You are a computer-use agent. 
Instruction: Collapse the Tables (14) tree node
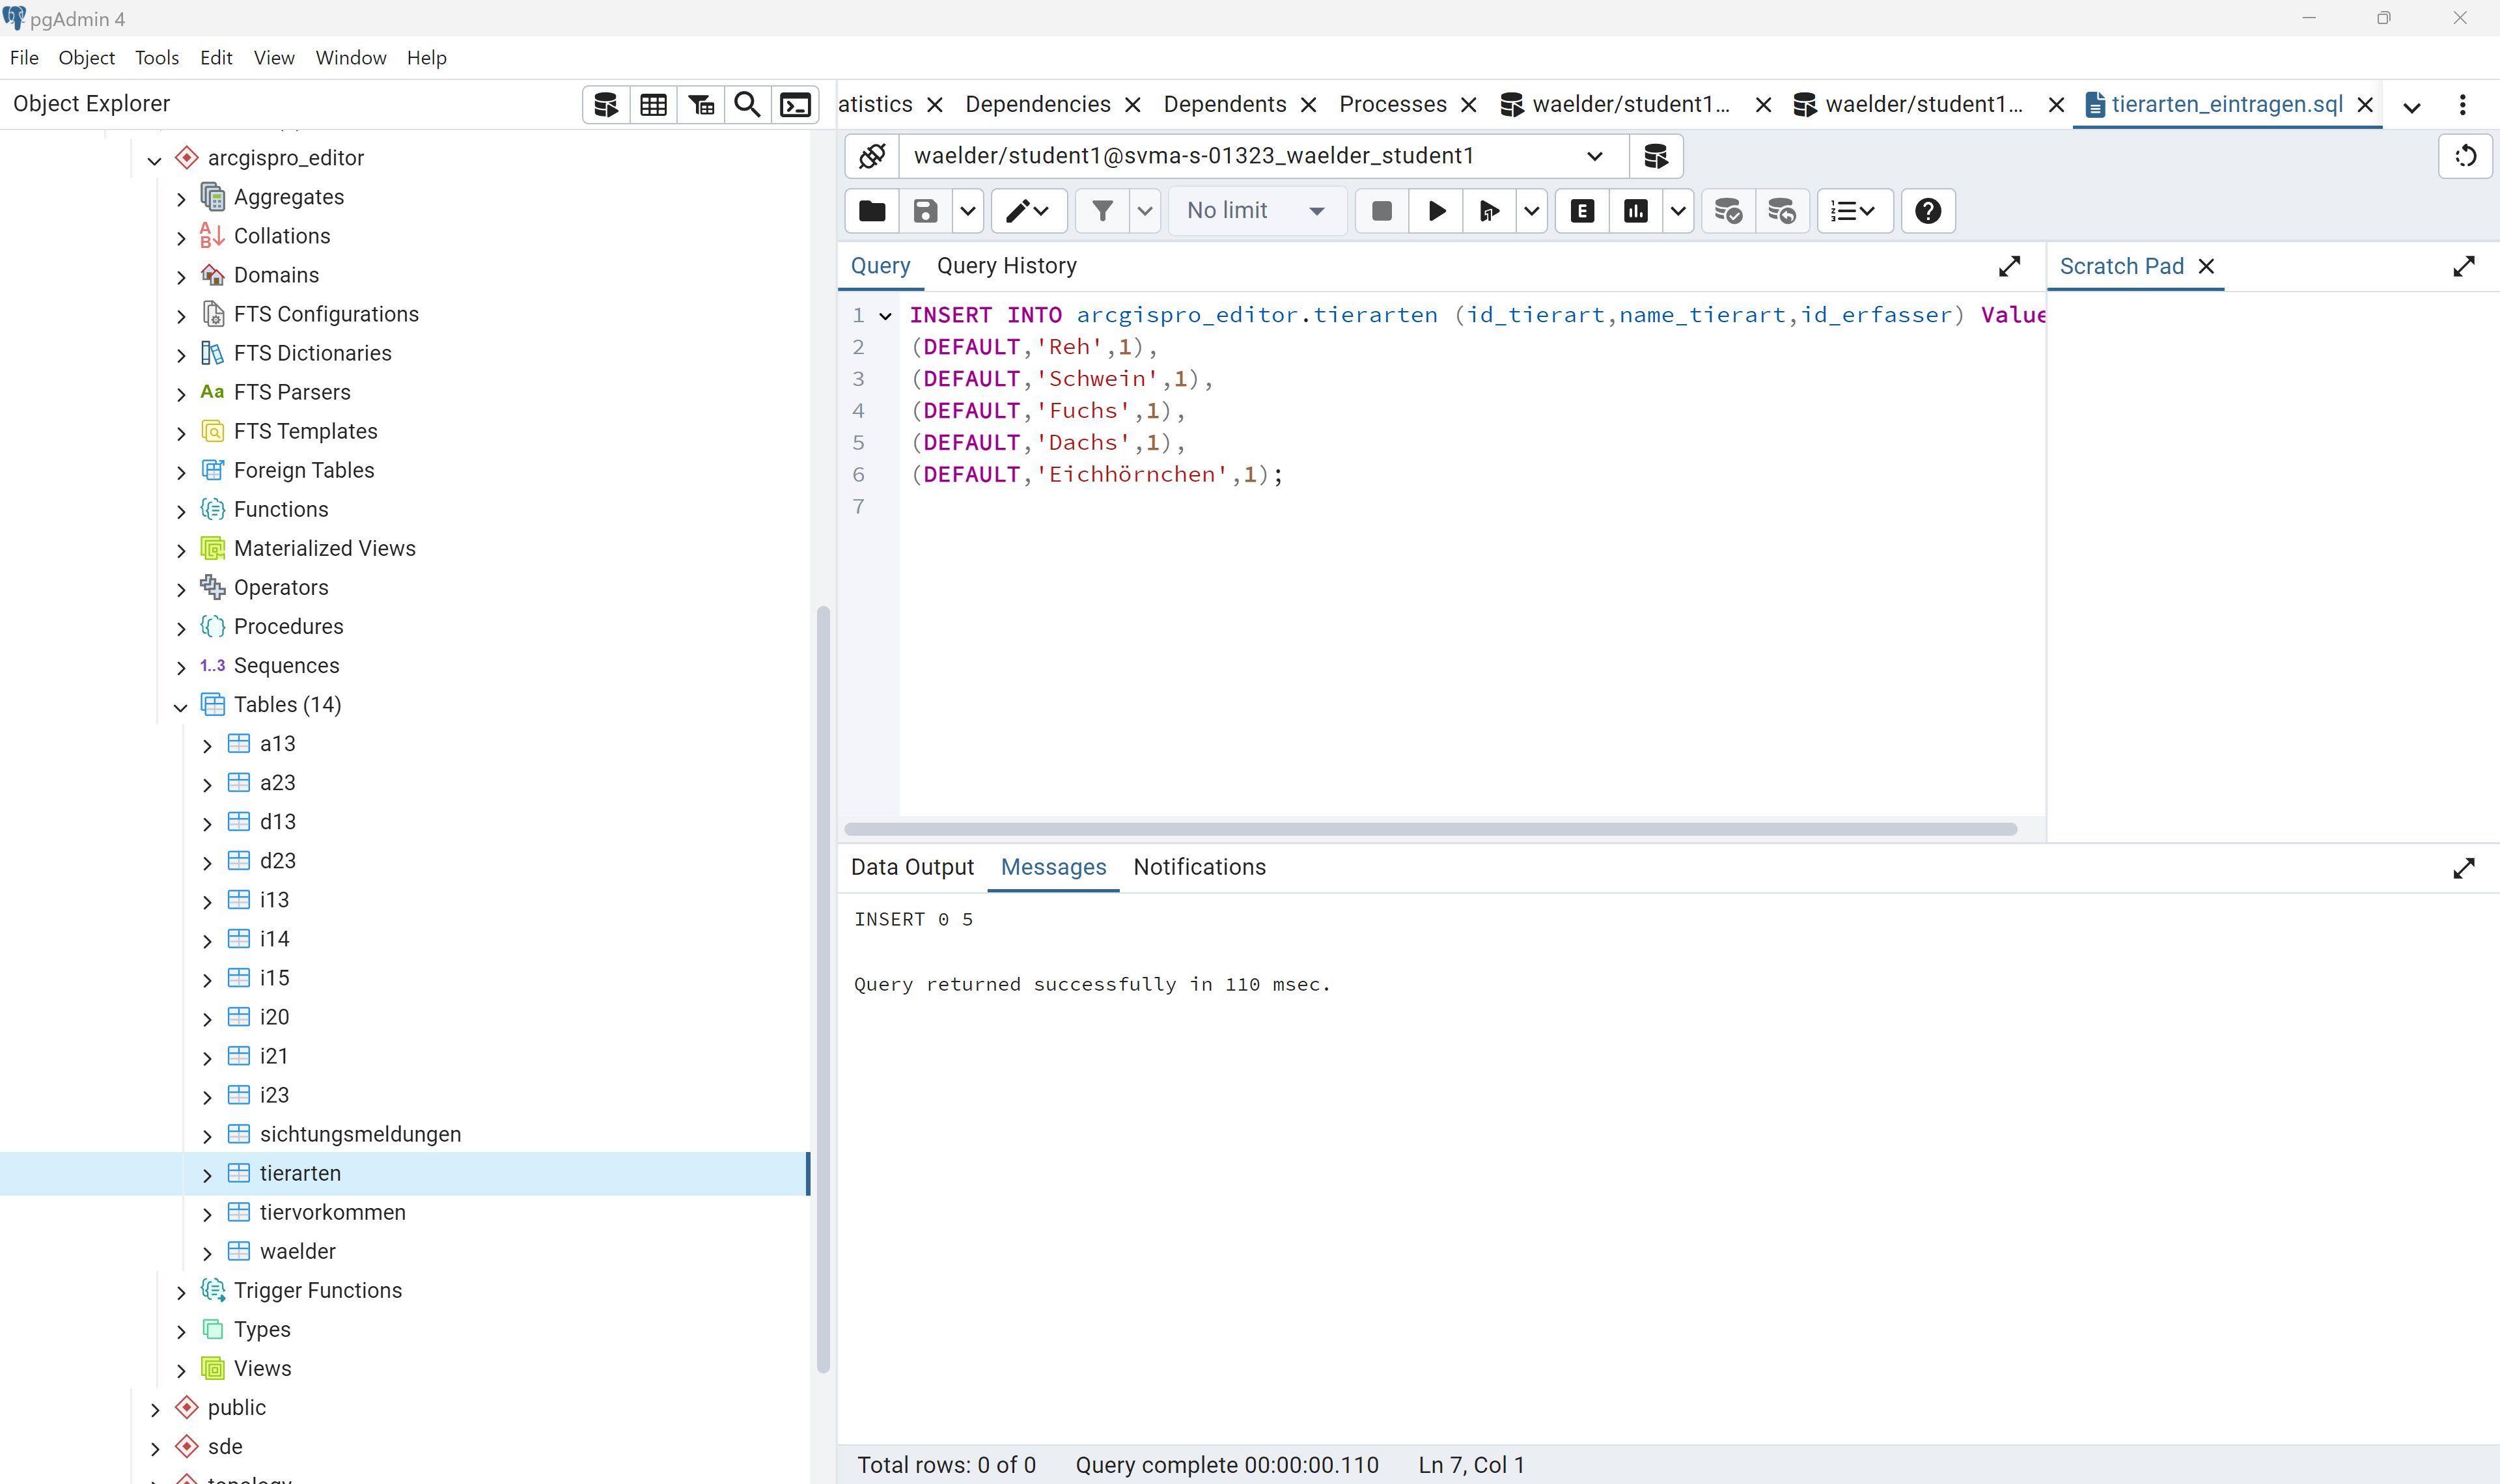(x=181, y=707)
